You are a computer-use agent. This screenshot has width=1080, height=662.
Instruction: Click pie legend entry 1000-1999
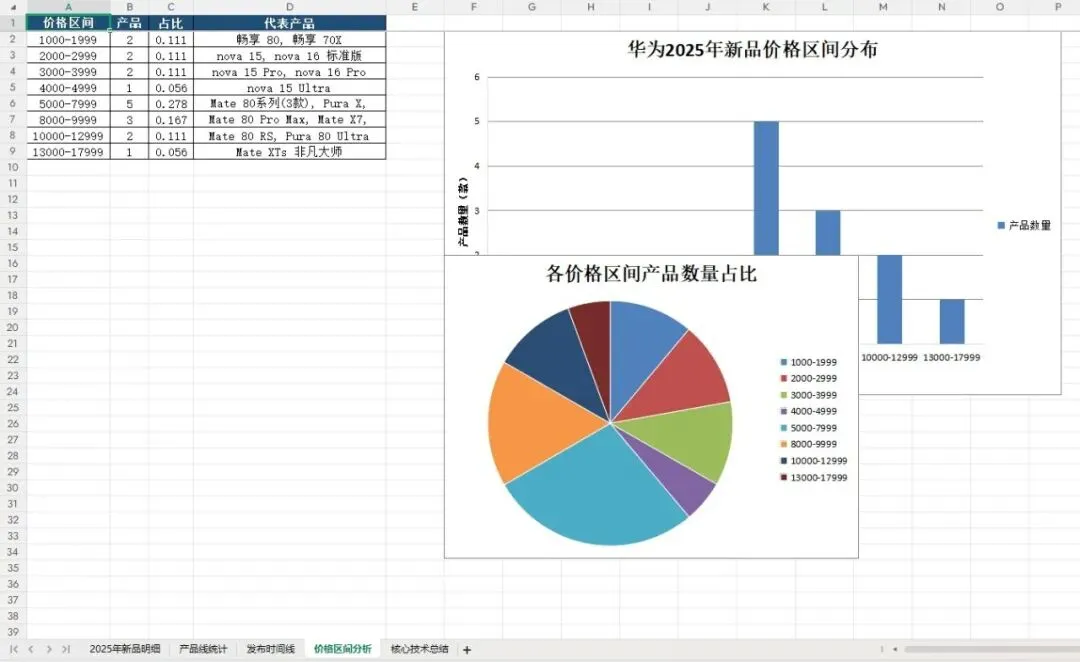click(809, 362)
